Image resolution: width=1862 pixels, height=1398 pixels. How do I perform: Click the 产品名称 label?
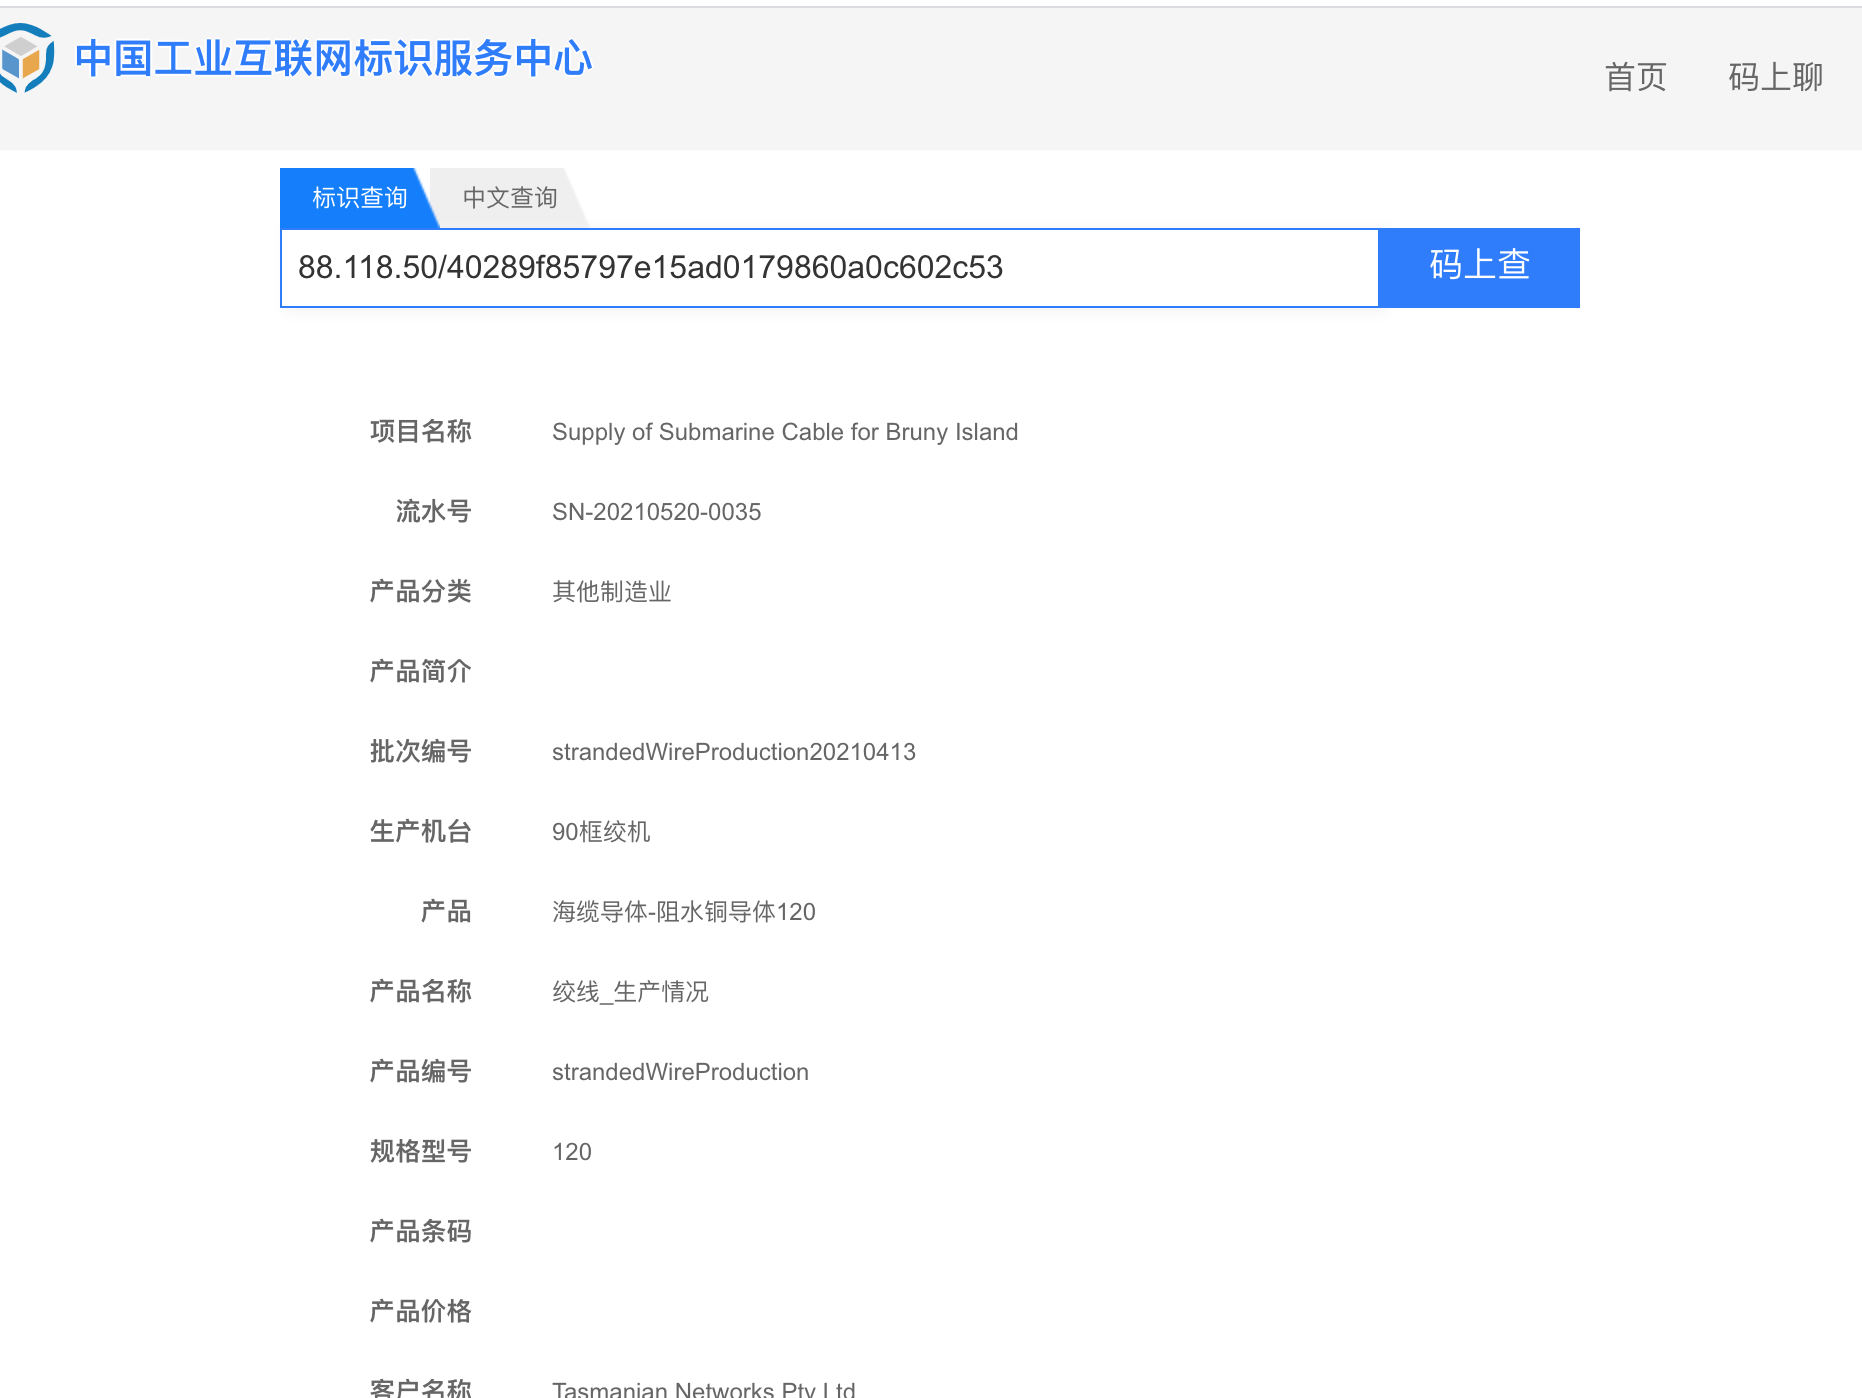click(420, 992)
